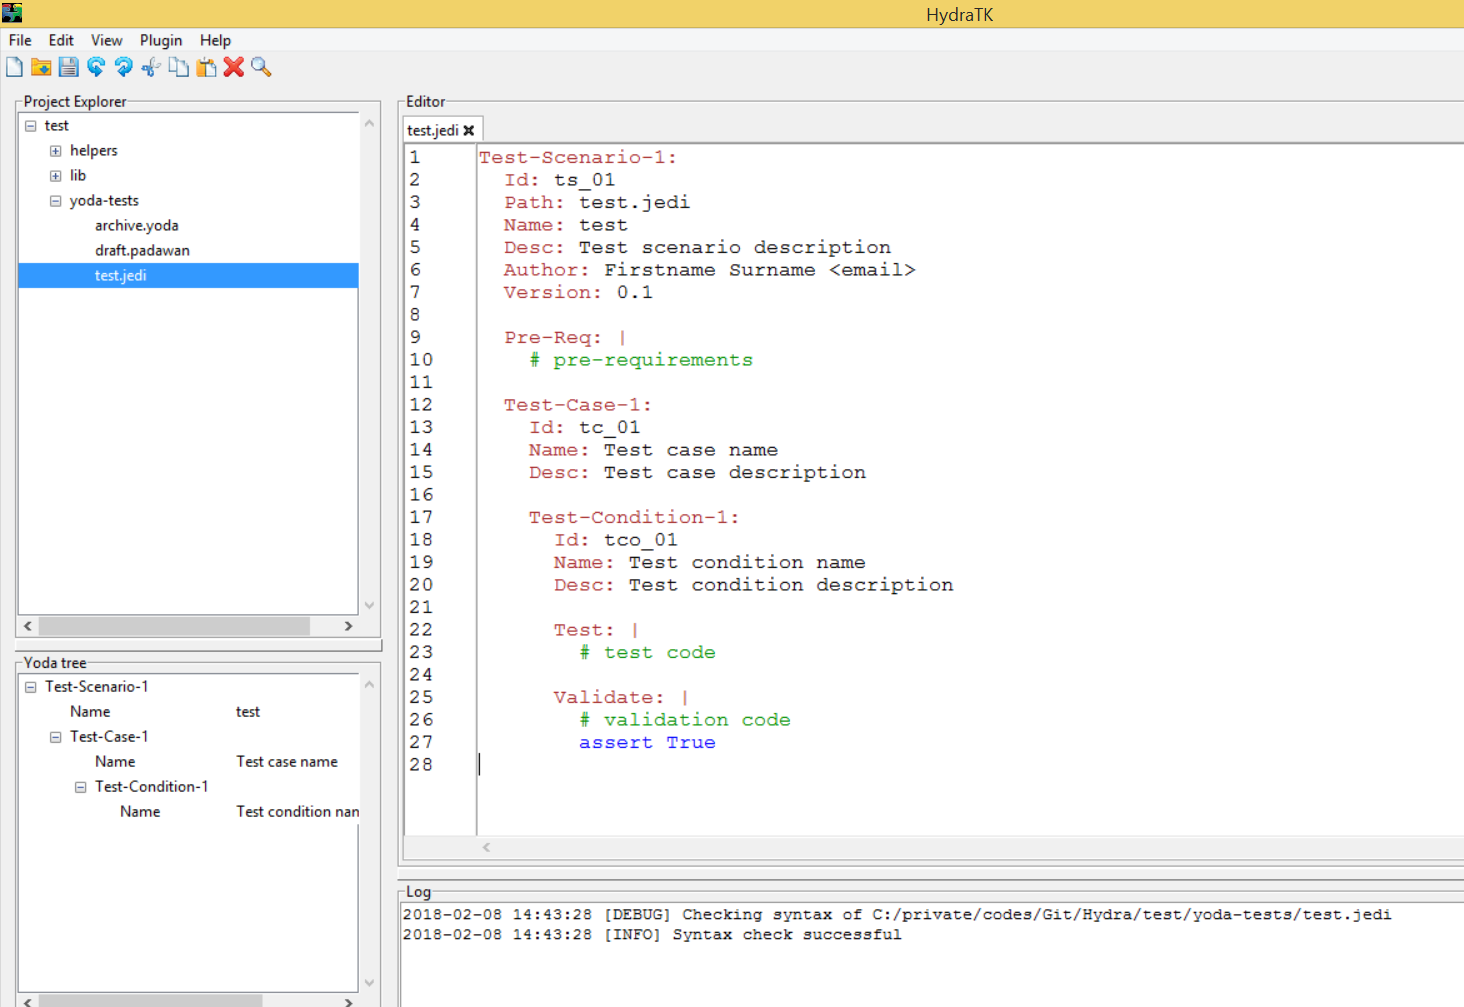Click Yoda tree scroll down arrow
The height and width of the screenshot is (1007, 1464).
coord(369,983)
